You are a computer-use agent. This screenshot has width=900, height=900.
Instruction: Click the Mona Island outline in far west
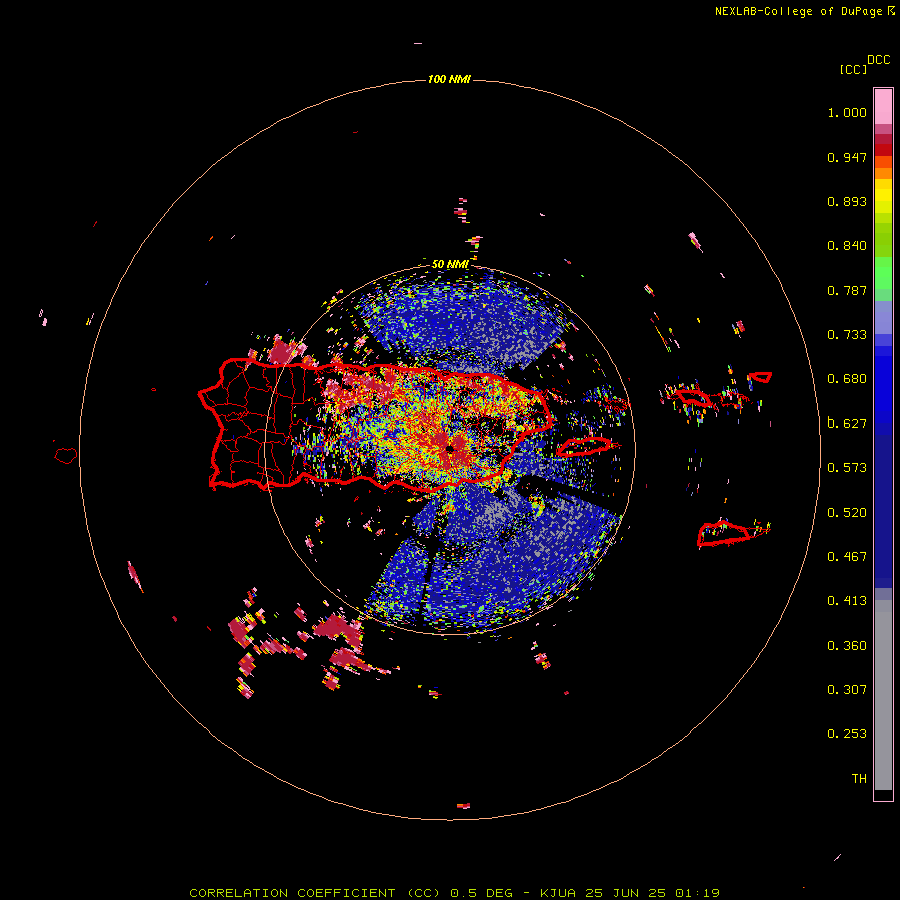pyautogui.click(x=66, y=456)
